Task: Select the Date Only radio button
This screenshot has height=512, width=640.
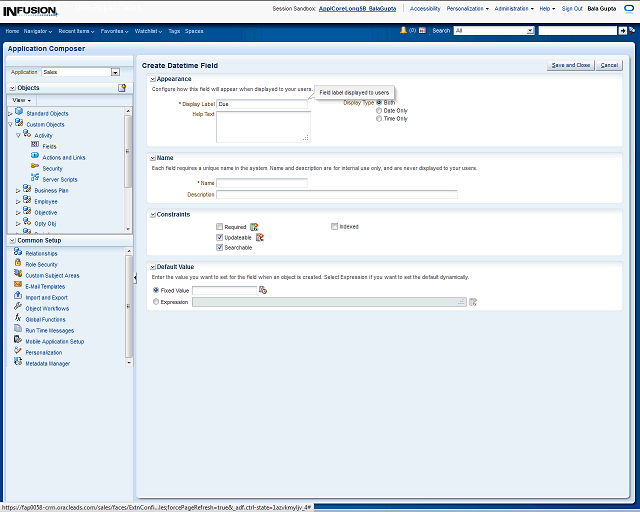Action: (x=379, y=110)
